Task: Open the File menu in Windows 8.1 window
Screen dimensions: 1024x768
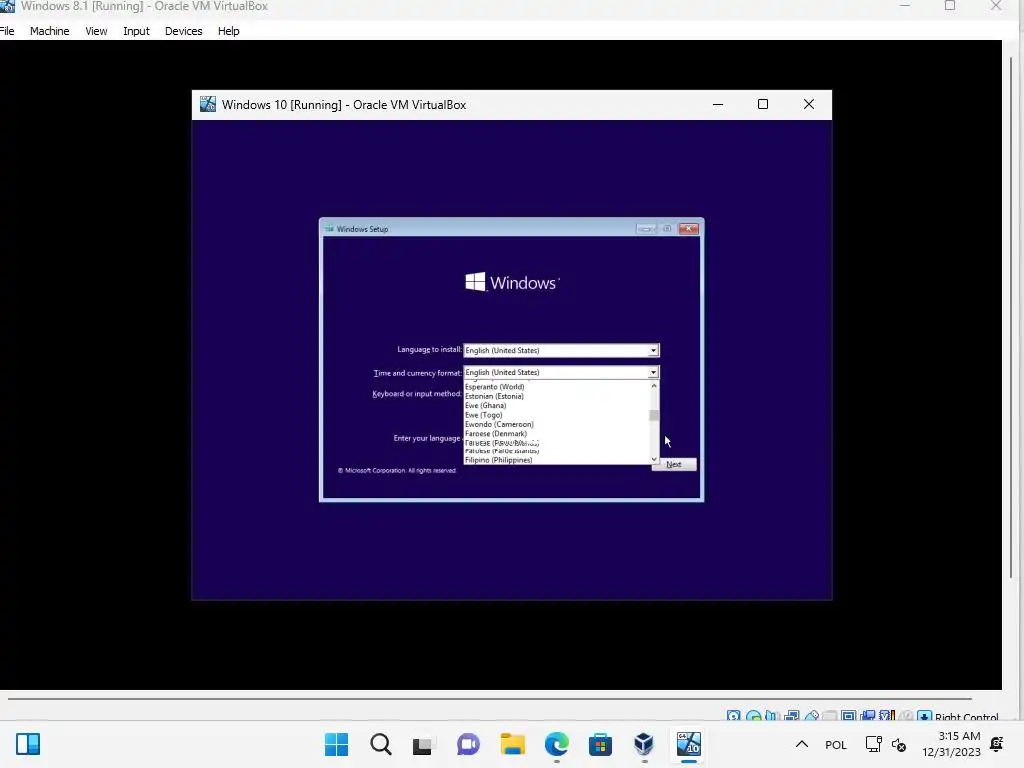Action: (7, 31)
